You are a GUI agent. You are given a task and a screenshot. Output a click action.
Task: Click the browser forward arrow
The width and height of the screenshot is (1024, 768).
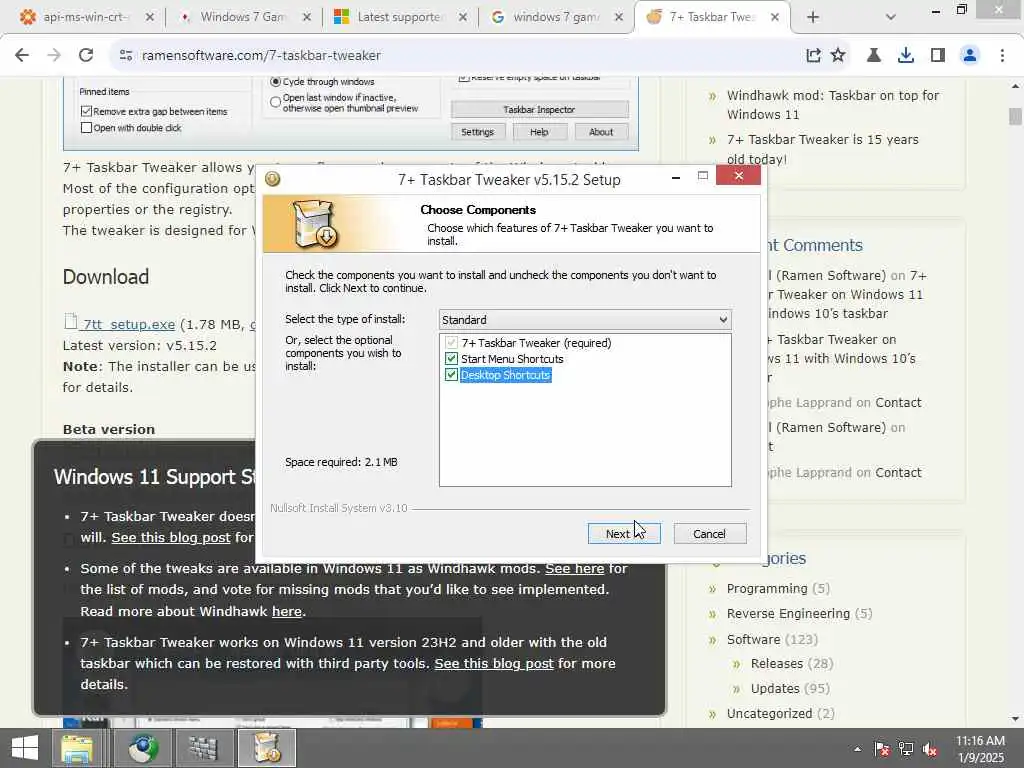pyautogui.click(x=54, y=56)
